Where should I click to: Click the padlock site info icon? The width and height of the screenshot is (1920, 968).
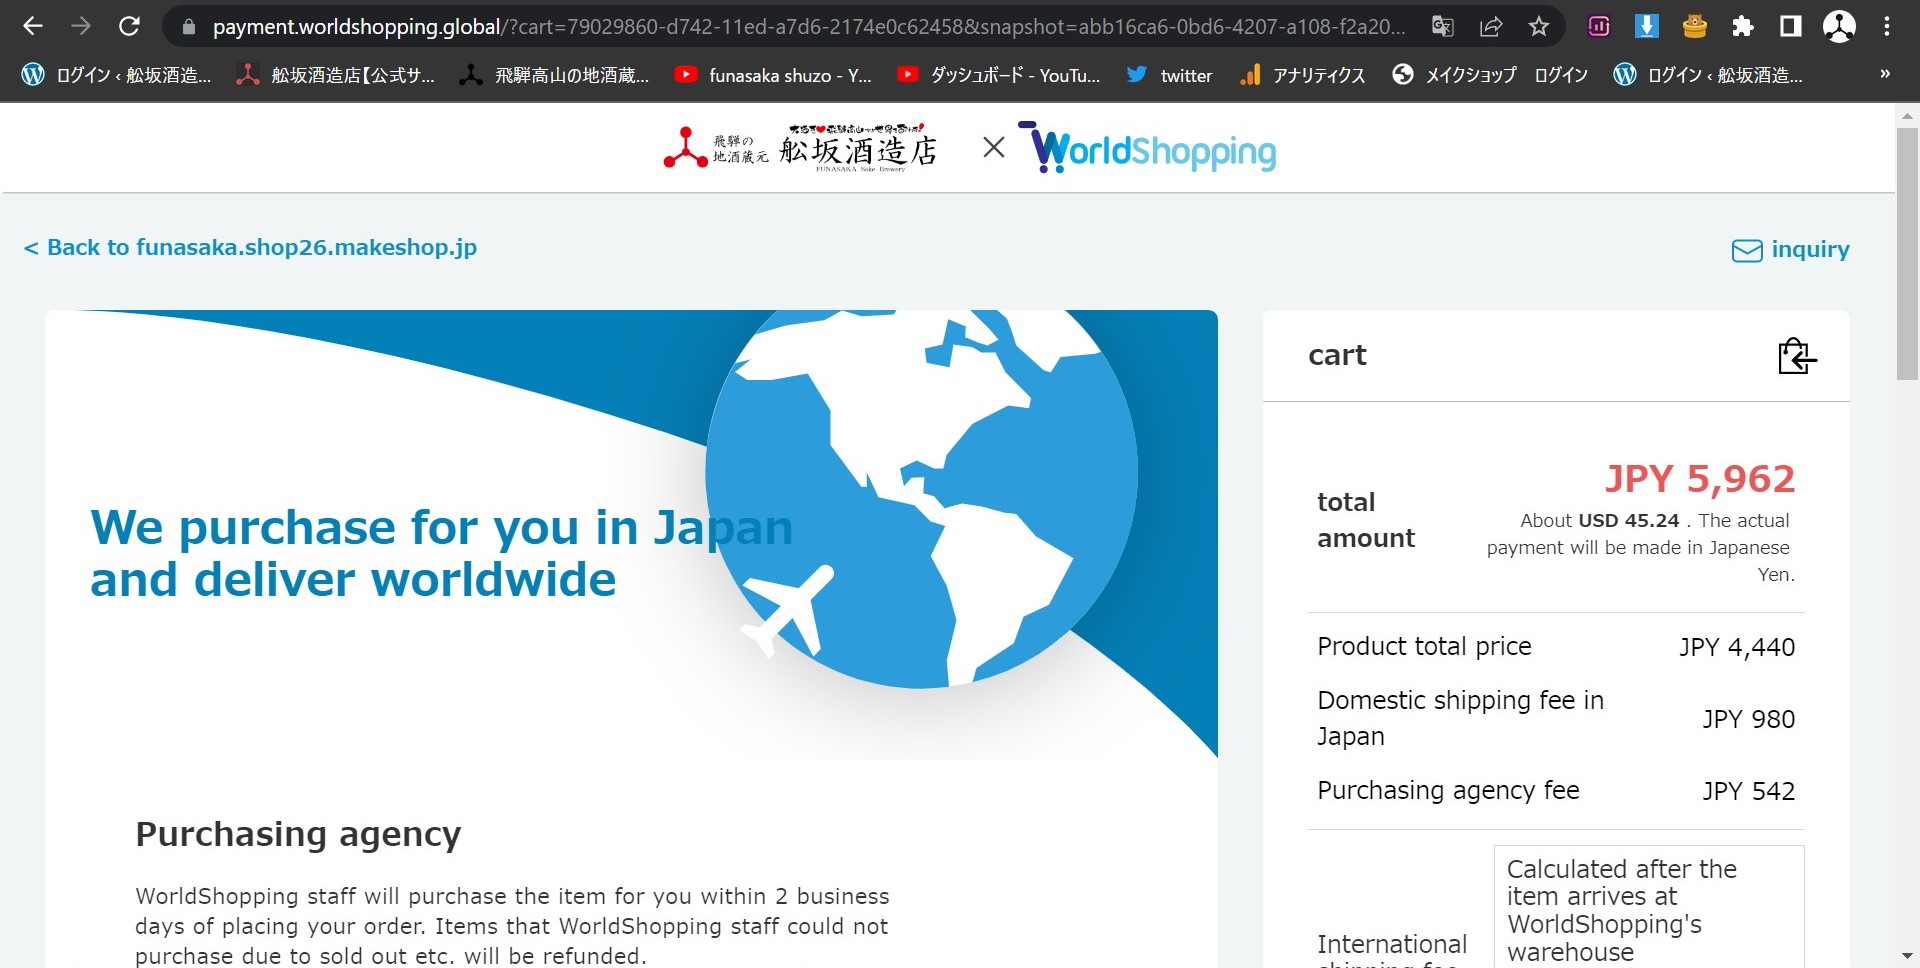[188, 27]
